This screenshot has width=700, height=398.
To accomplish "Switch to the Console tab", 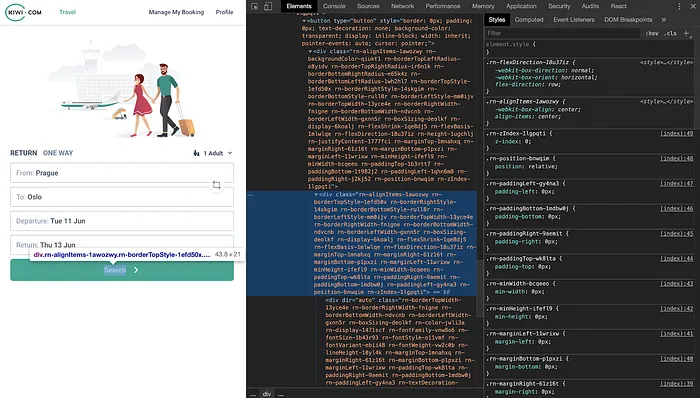I will (334, 6).
